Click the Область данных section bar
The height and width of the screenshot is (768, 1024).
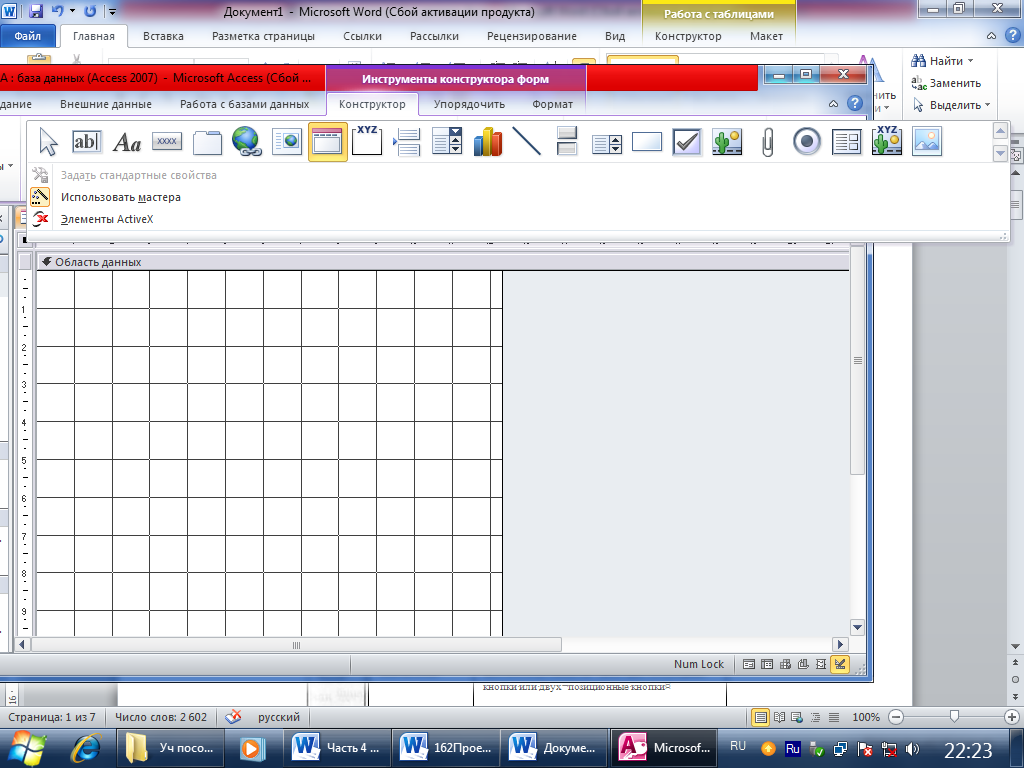coord(443,262)
